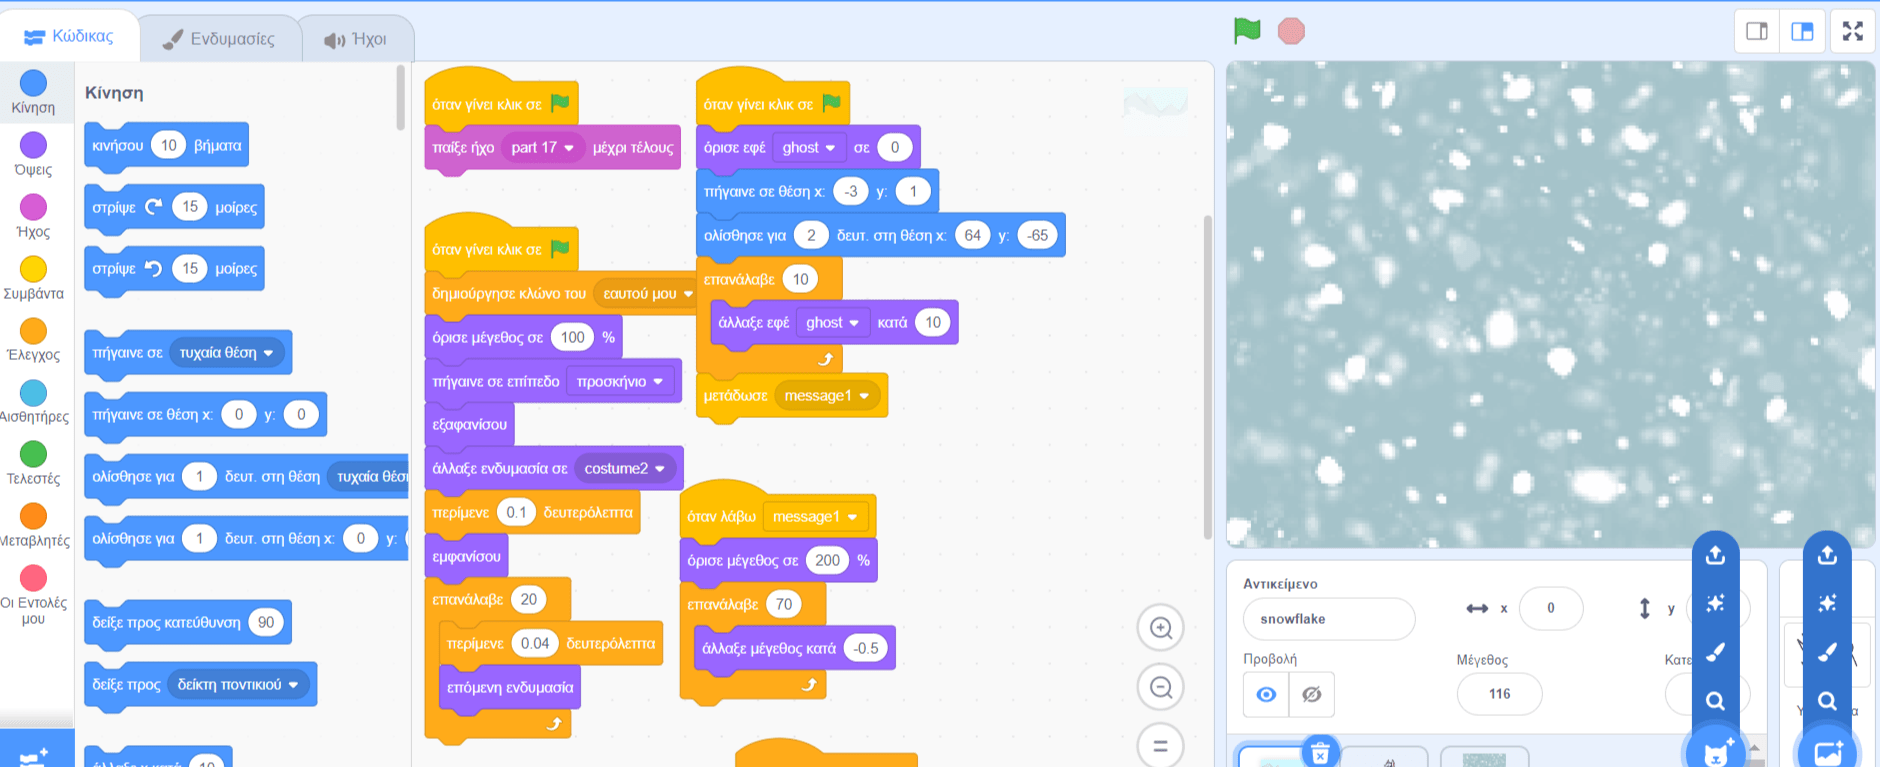This screenshot has width=1880, height=767.
Task: Open the 'part 17' sound dropdown
Action: coord(569,148)
